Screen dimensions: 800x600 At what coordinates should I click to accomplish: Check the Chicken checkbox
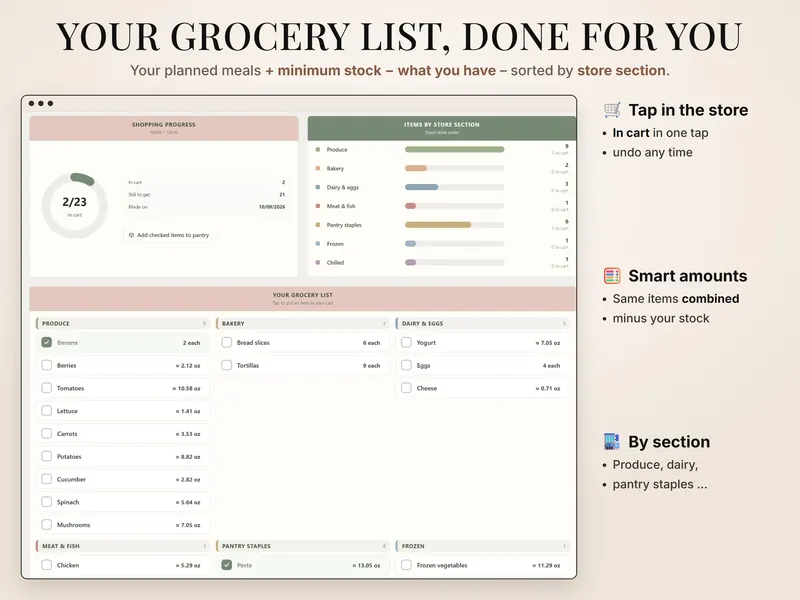click(x=46, y=565)
